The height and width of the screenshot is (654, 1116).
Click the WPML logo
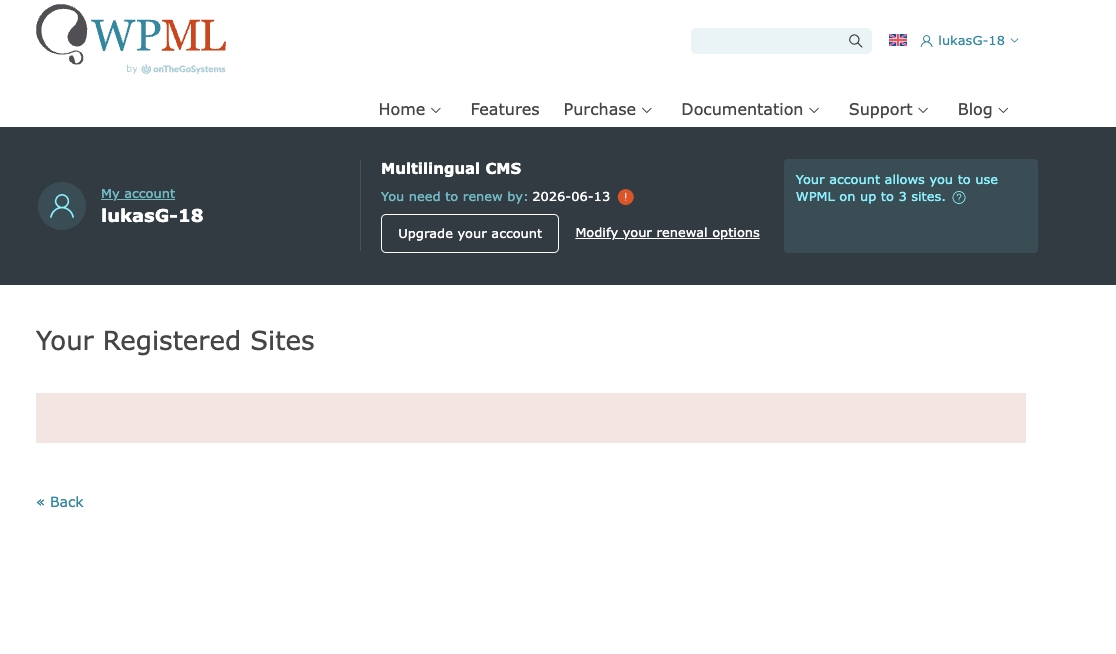click(x=131, y=38)
